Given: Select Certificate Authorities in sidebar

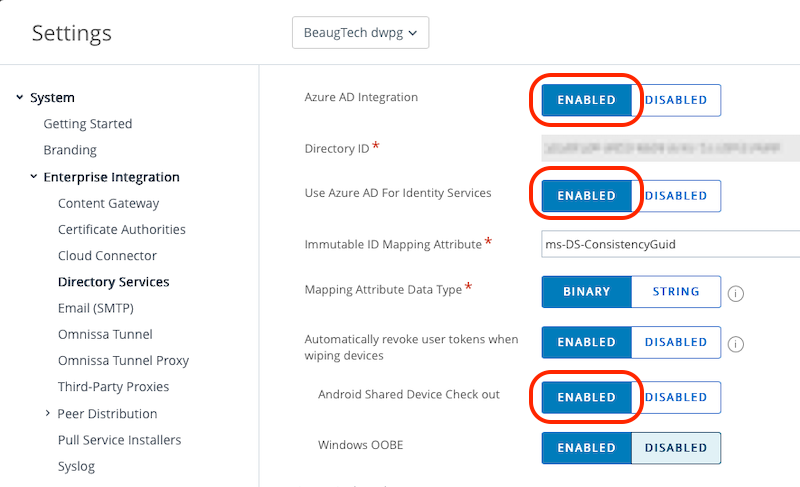Looking at the screenshot, I should 121,229.
